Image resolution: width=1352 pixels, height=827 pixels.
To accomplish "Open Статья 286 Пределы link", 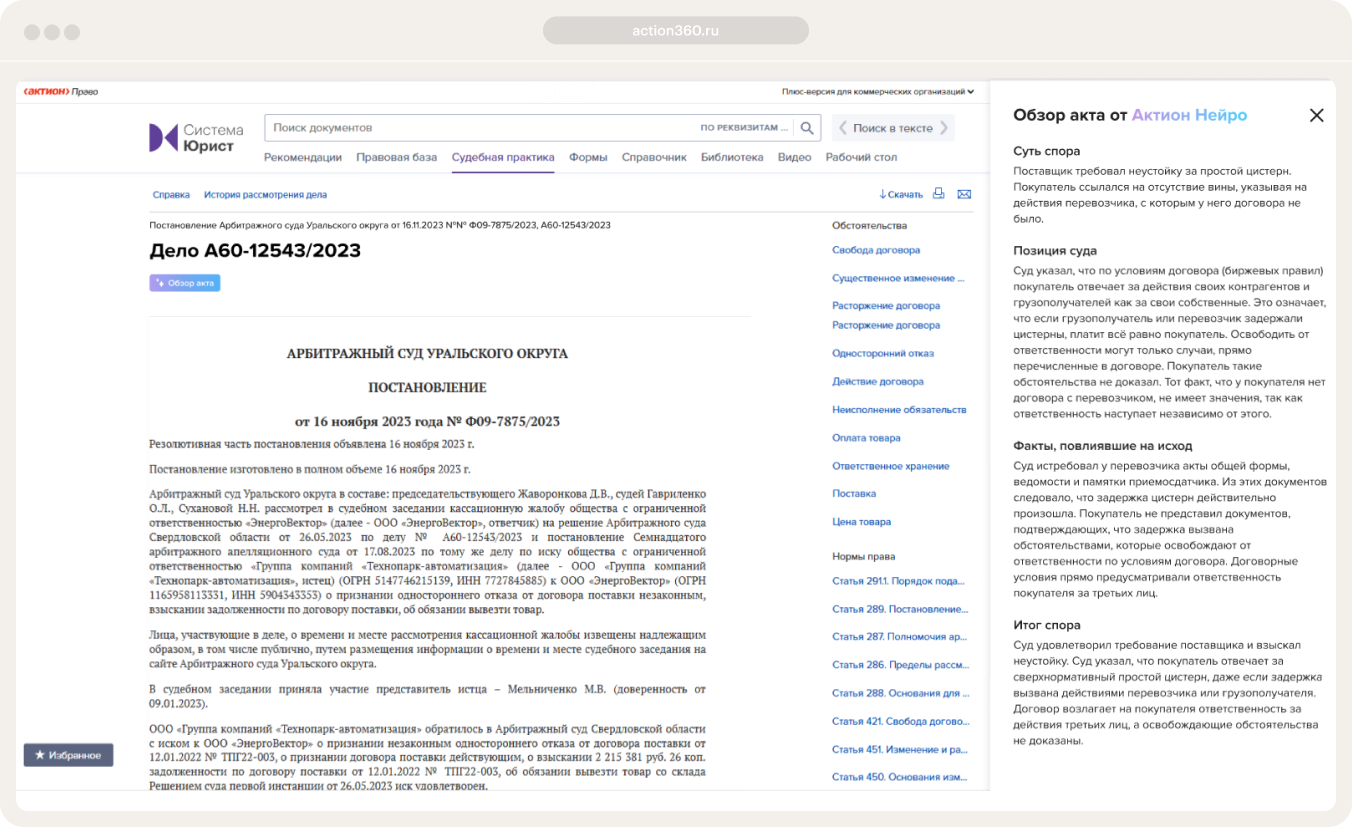I will tap(900, 665).
